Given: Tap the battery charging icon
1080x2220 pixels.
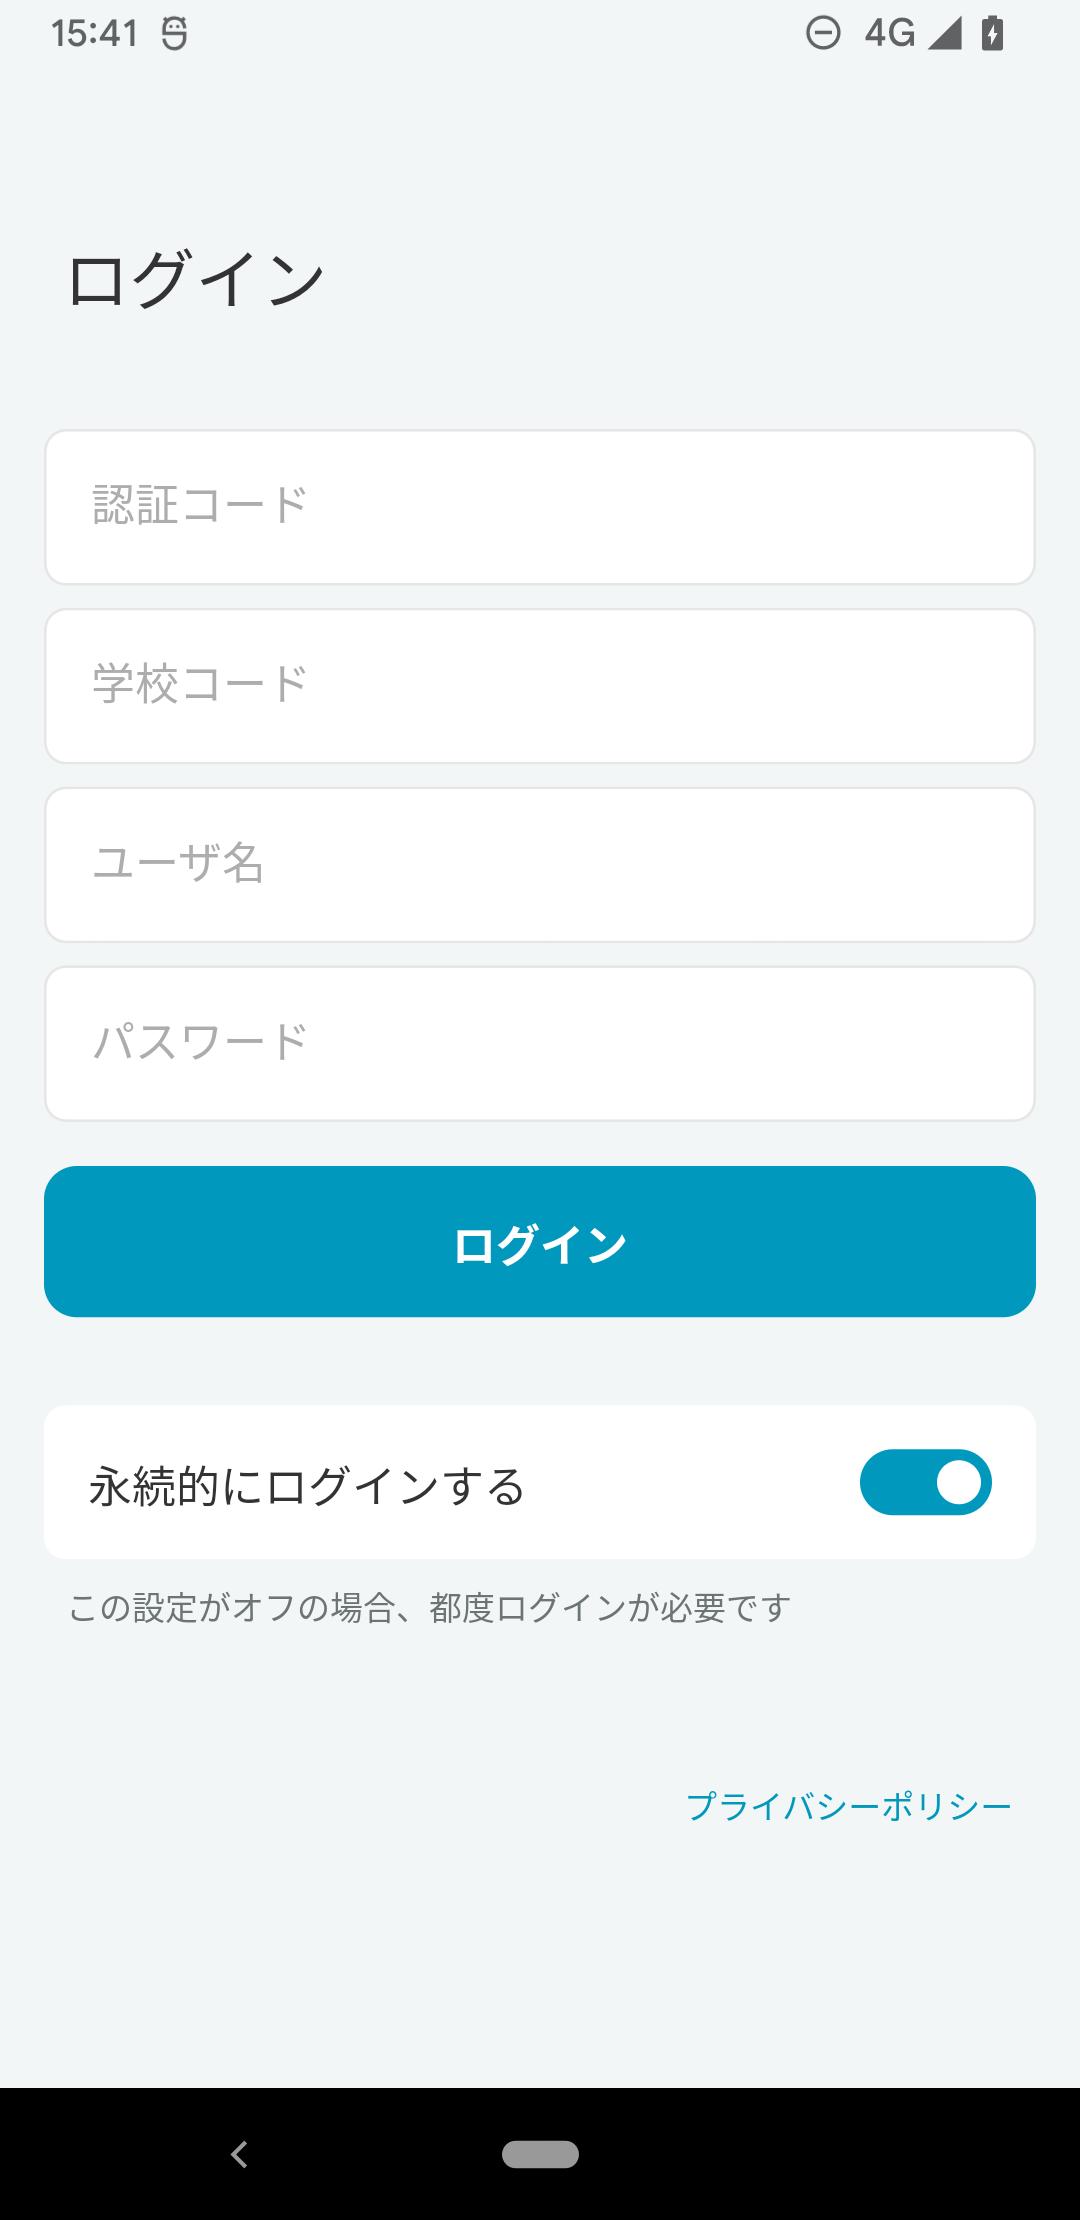Looking at the screenshot, I should click(x=992, y=34).
